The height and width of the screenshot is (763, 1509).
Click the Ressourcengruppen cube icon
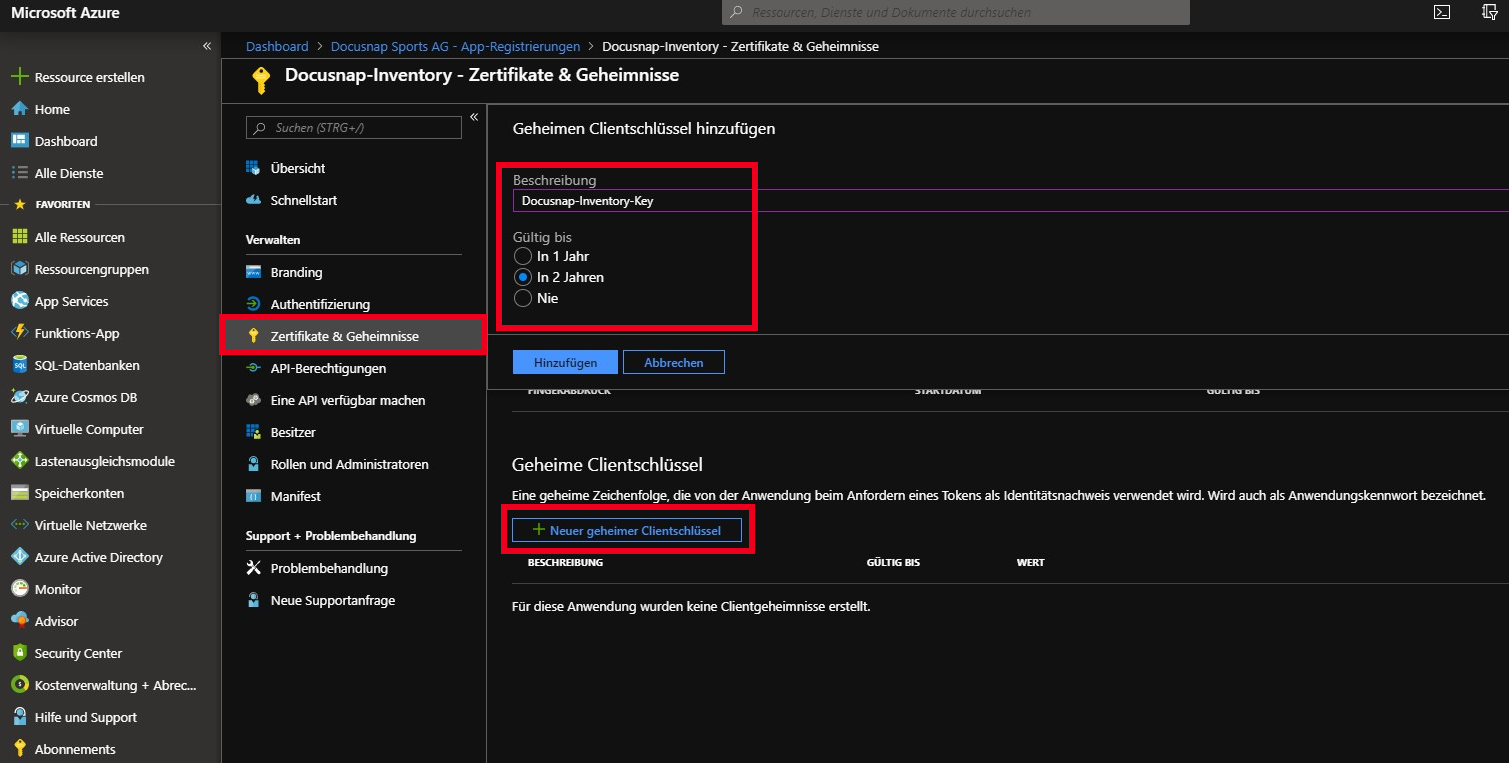pos(19,269)
